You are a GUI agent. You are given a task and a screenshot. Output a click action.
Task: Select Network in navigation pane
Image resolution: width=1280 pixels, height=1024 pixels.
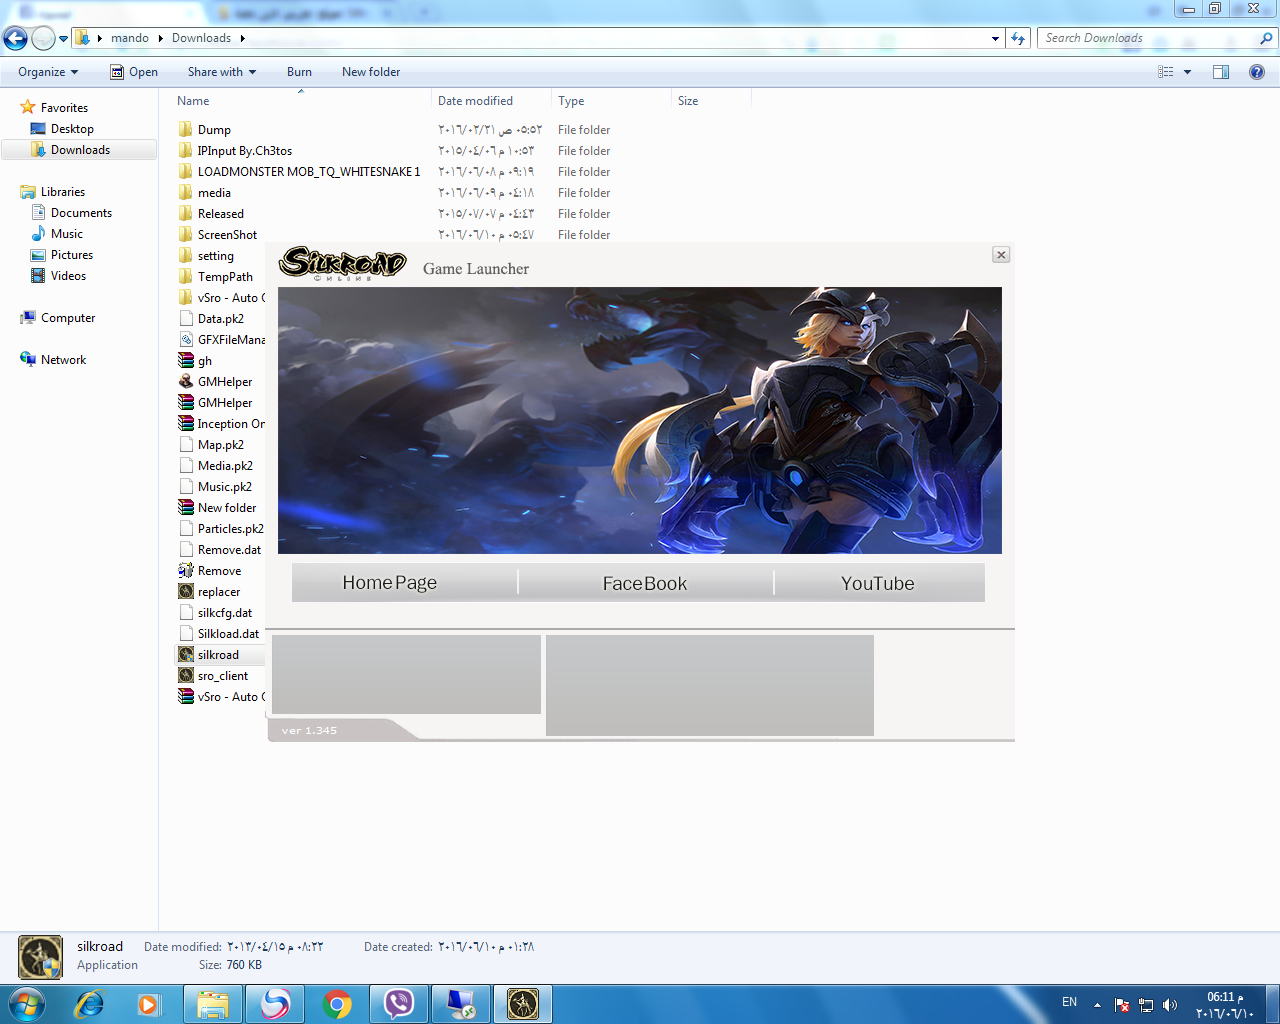pos(63,360)
